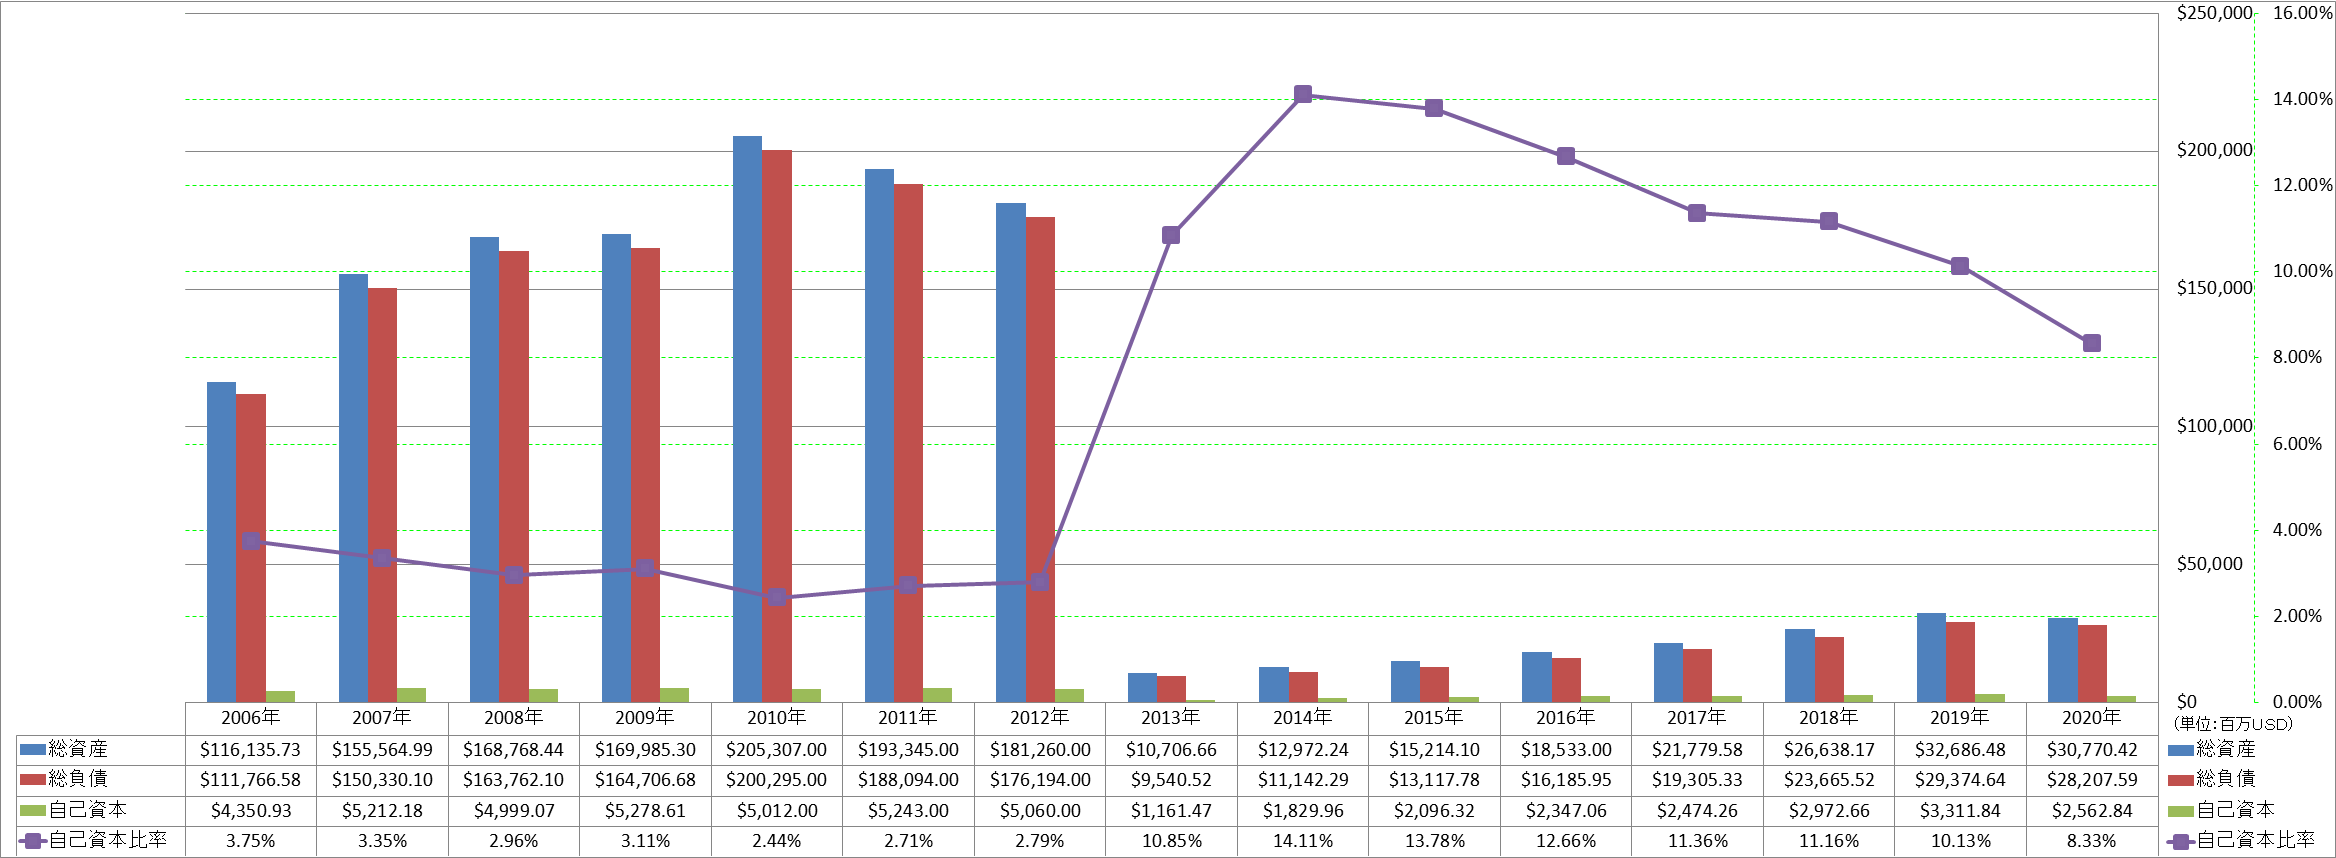
Task: Select the 2006年 line data point
Action: point(251,540)
